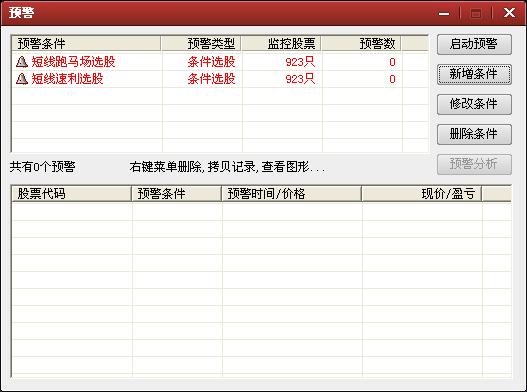Screen dimensions: 527x392
Task: Click the 预警数 column header
Action: [x=361, y=43]
